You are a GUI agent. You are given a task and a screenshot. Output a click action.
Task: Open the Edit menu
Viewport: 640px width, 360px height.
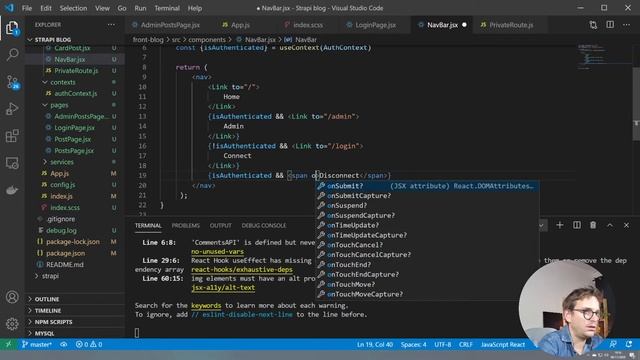click(46, 8)
